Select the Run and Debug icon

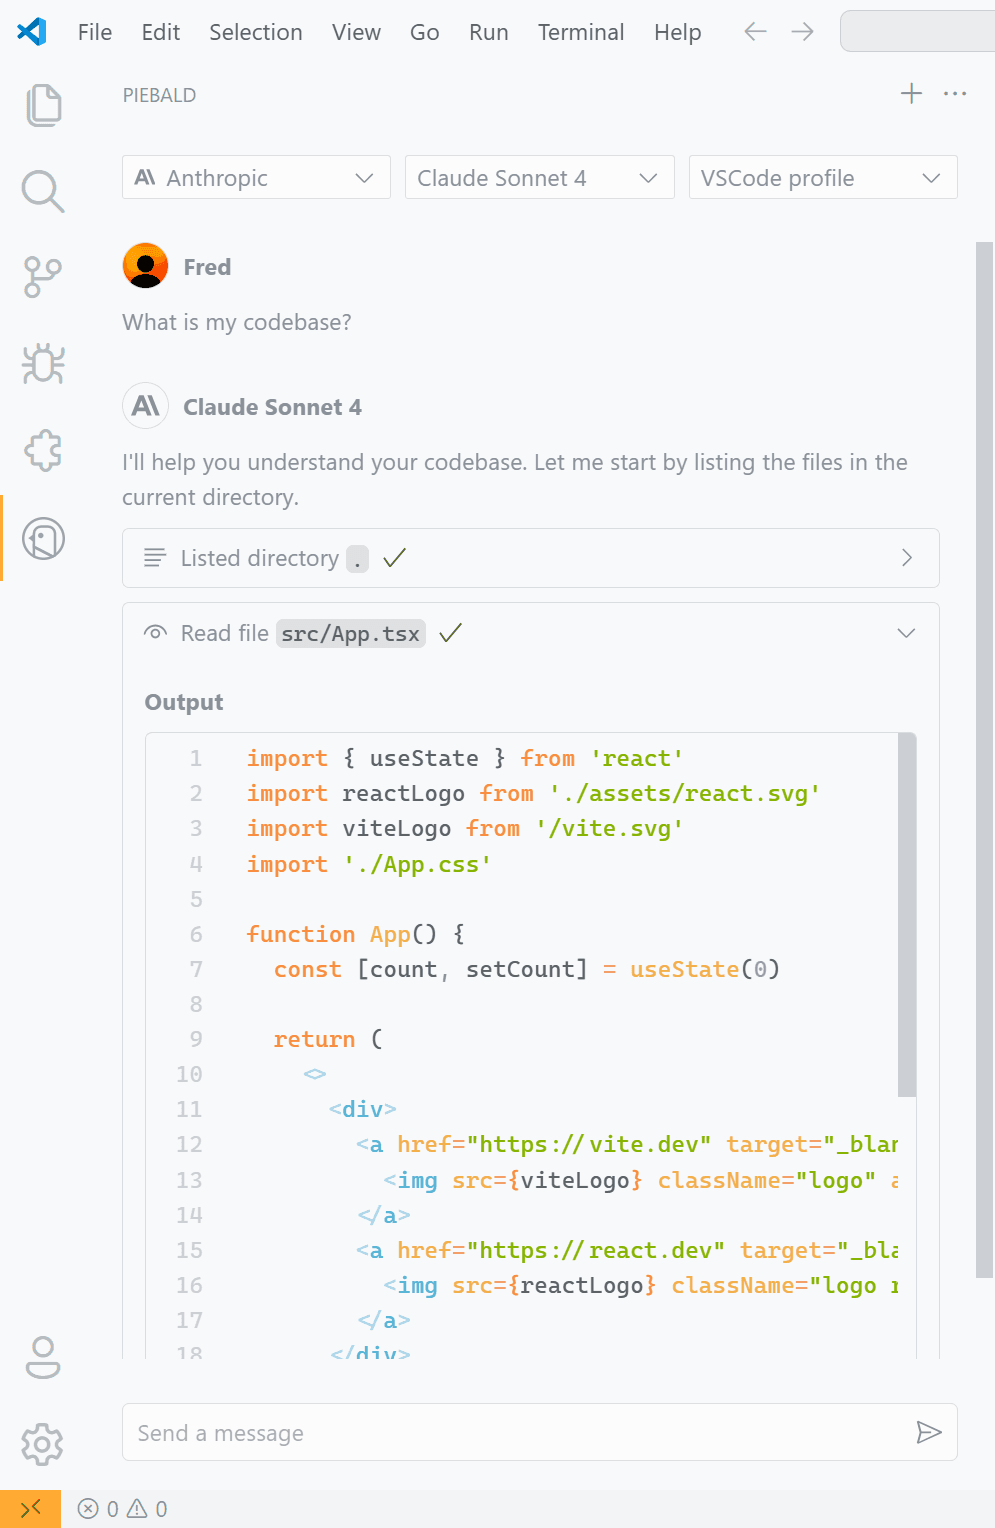[41, 364]
